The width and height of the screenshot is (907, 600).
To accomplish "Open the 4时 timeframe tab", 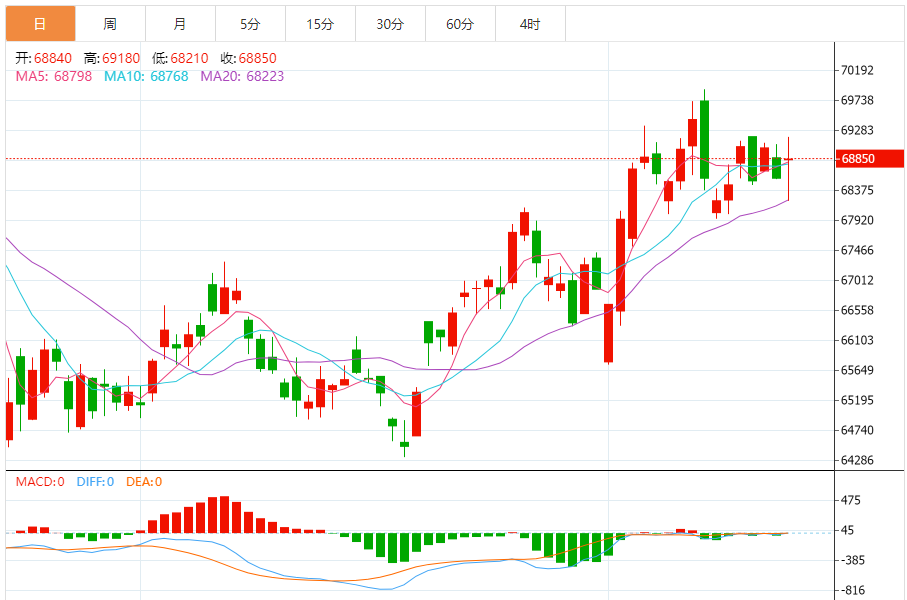I will point(530,24).
